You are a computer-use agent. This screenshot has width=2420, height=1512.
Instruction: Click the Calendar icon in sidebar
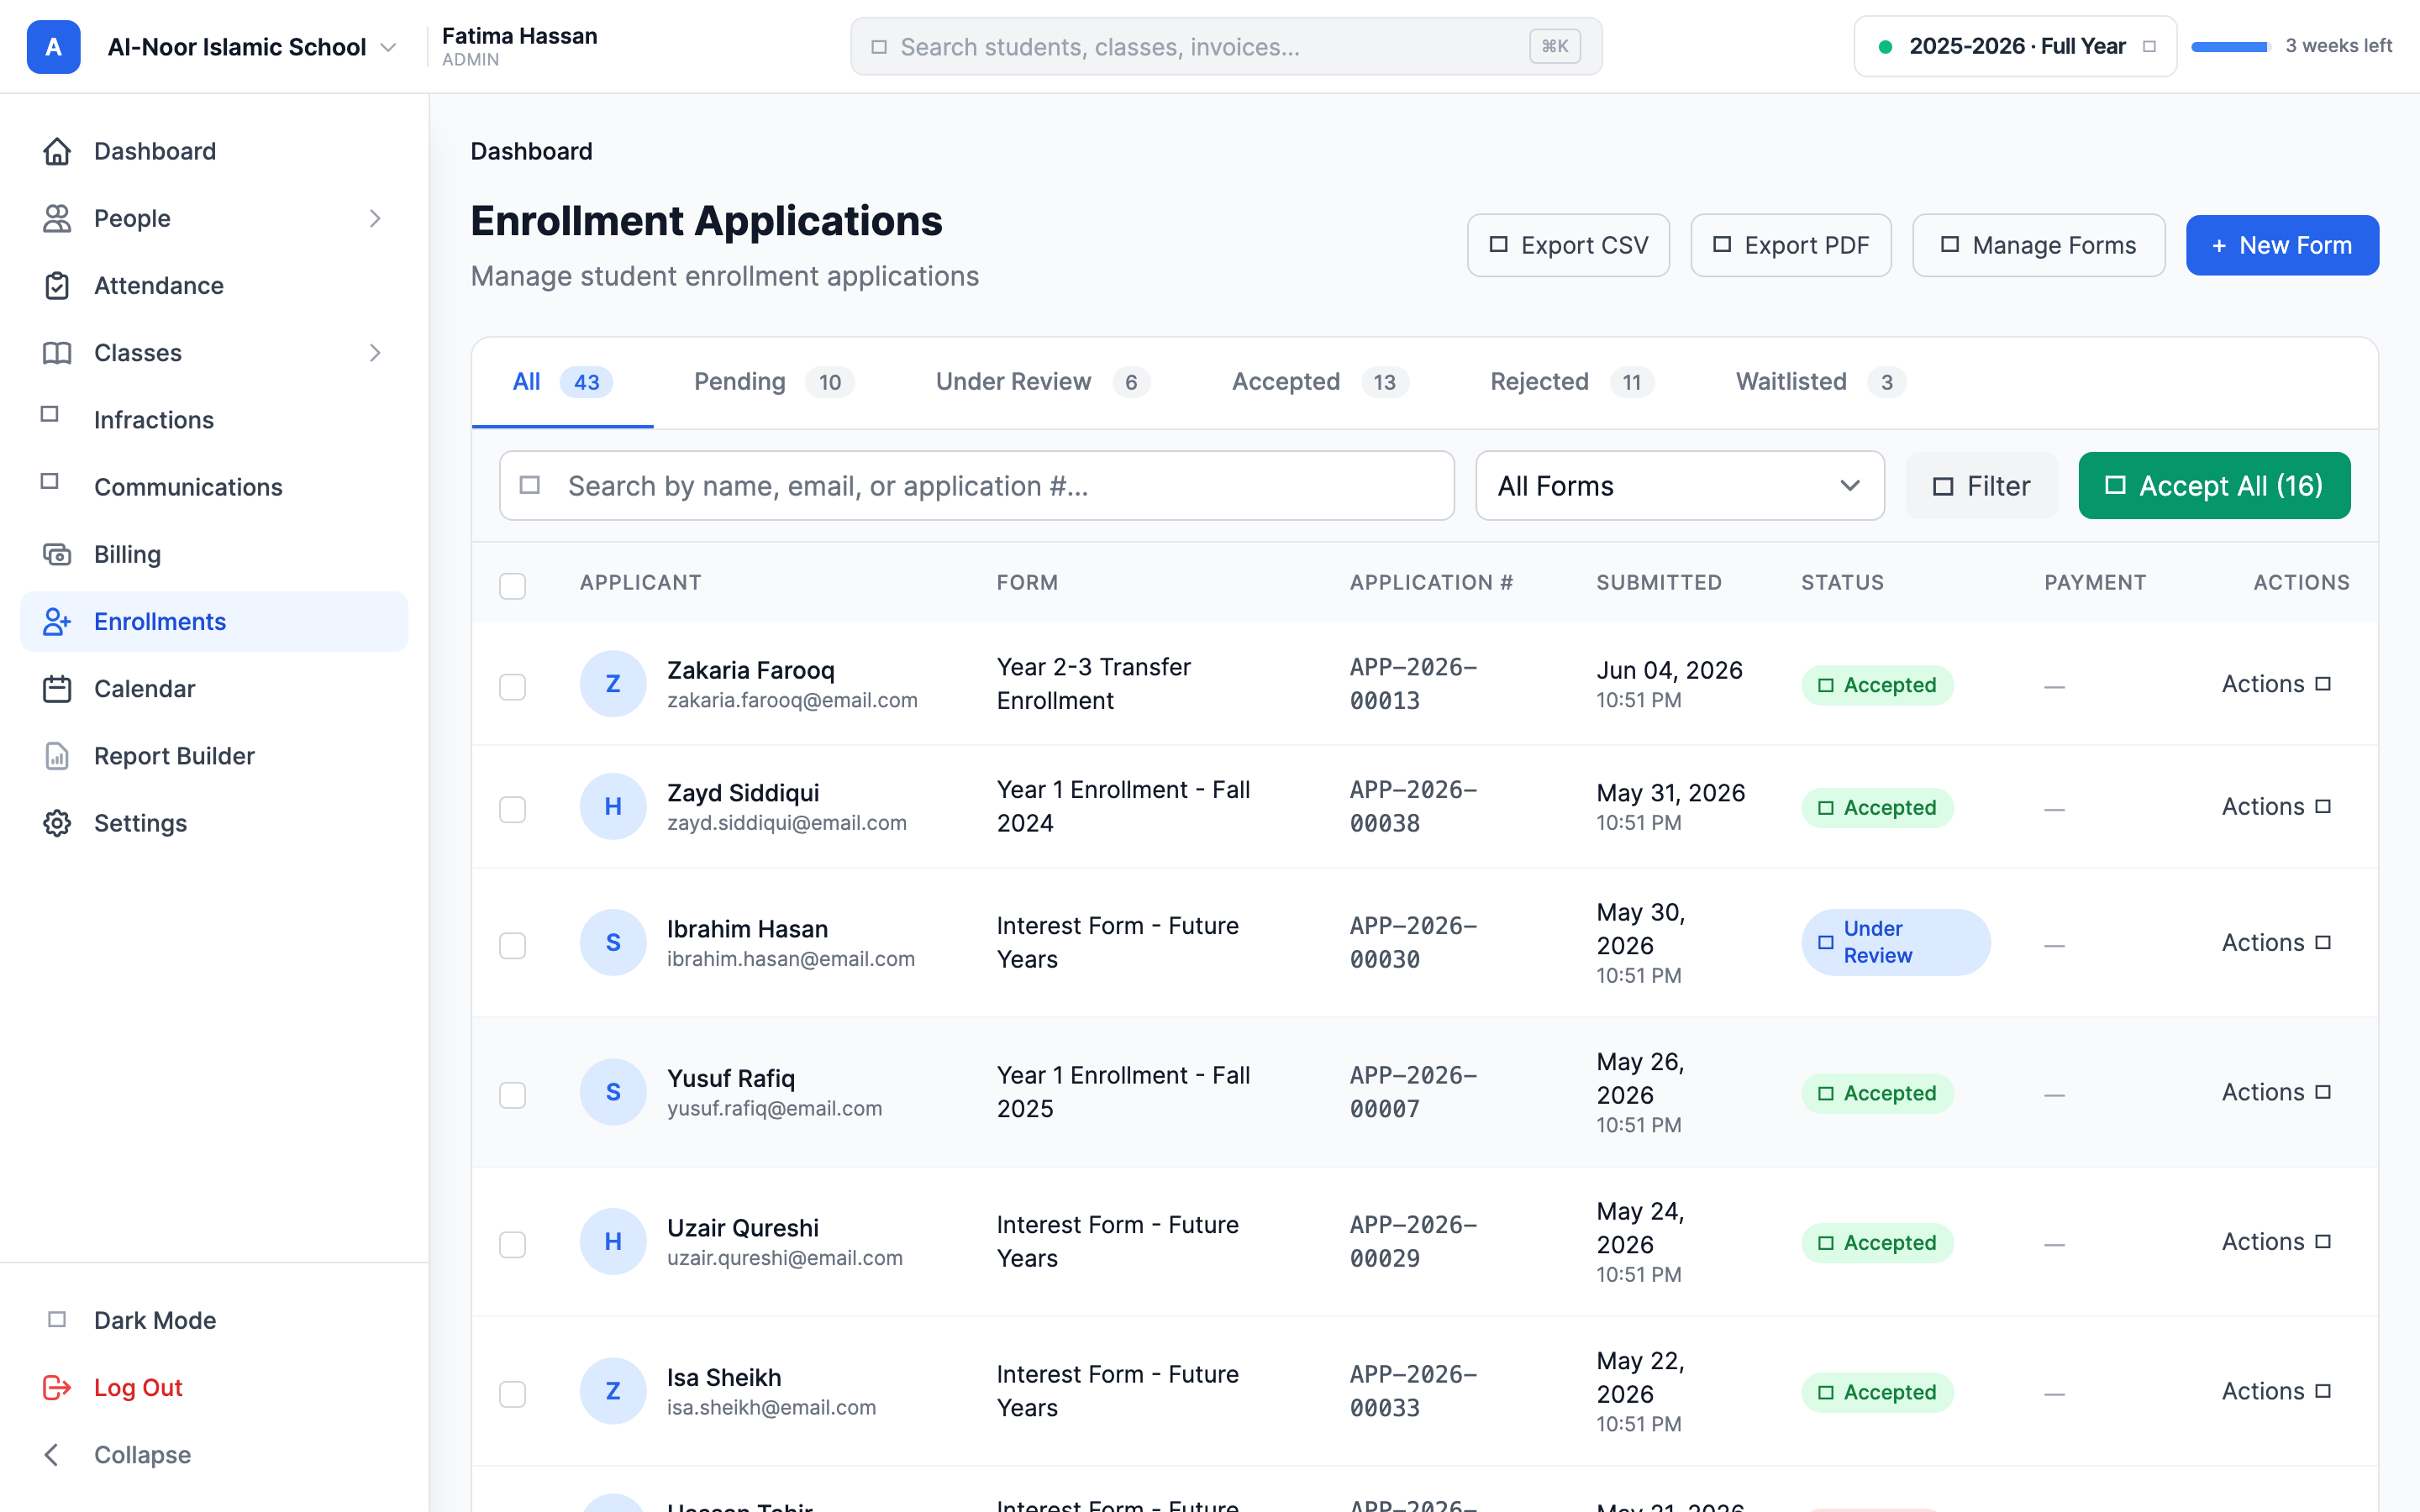57,688
